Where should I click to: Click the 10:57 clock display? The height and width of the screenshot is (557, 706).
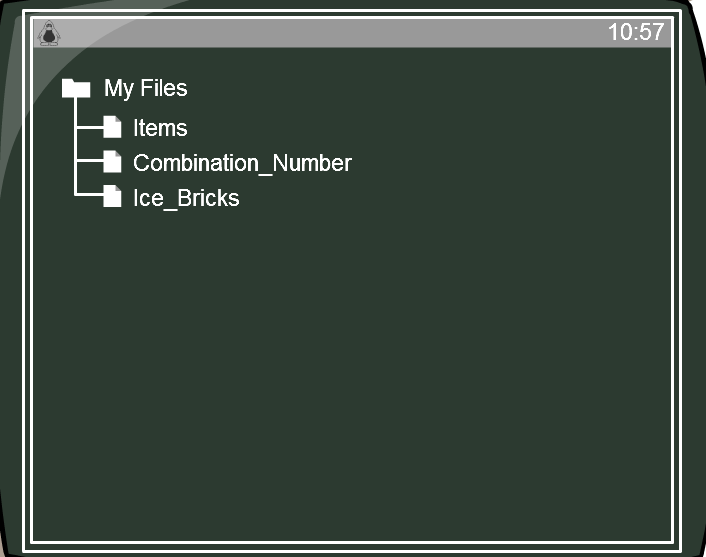tap(636, 32)
